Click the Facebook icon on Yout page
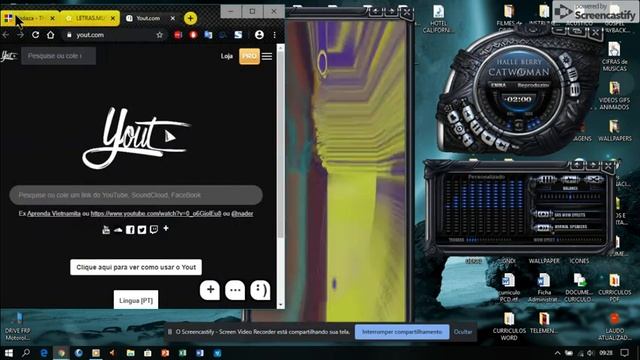 coord(130,230)
